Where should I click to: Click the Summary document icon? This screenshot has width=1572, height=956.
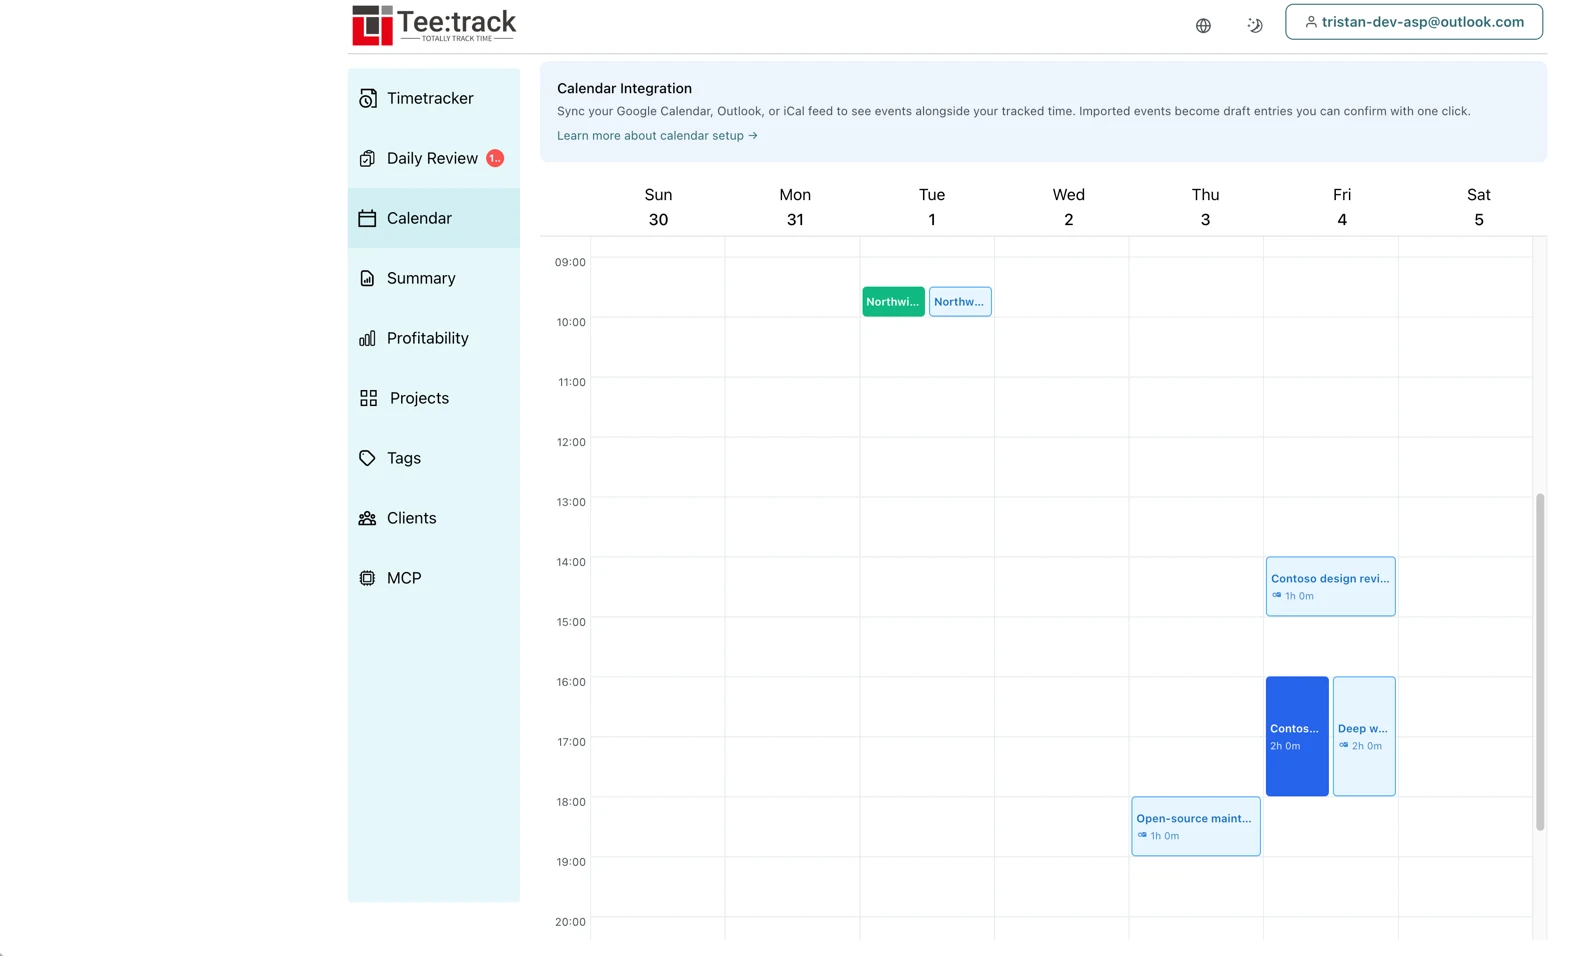point(367,278)
